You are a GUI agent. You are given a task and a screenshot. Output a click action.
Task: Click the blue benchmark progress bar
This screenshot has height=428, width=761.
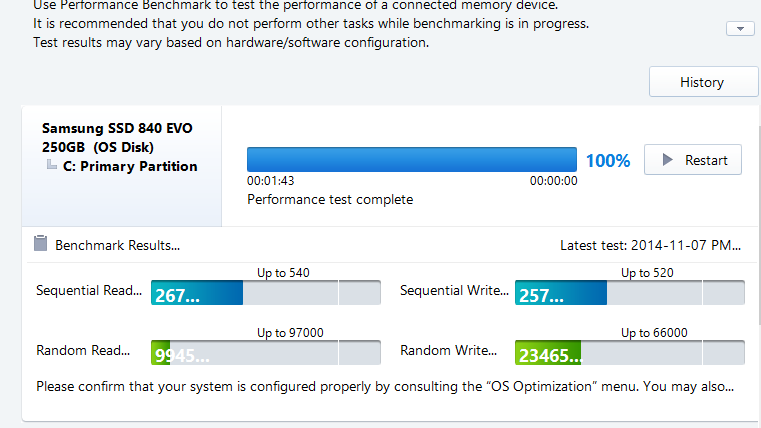412,160
